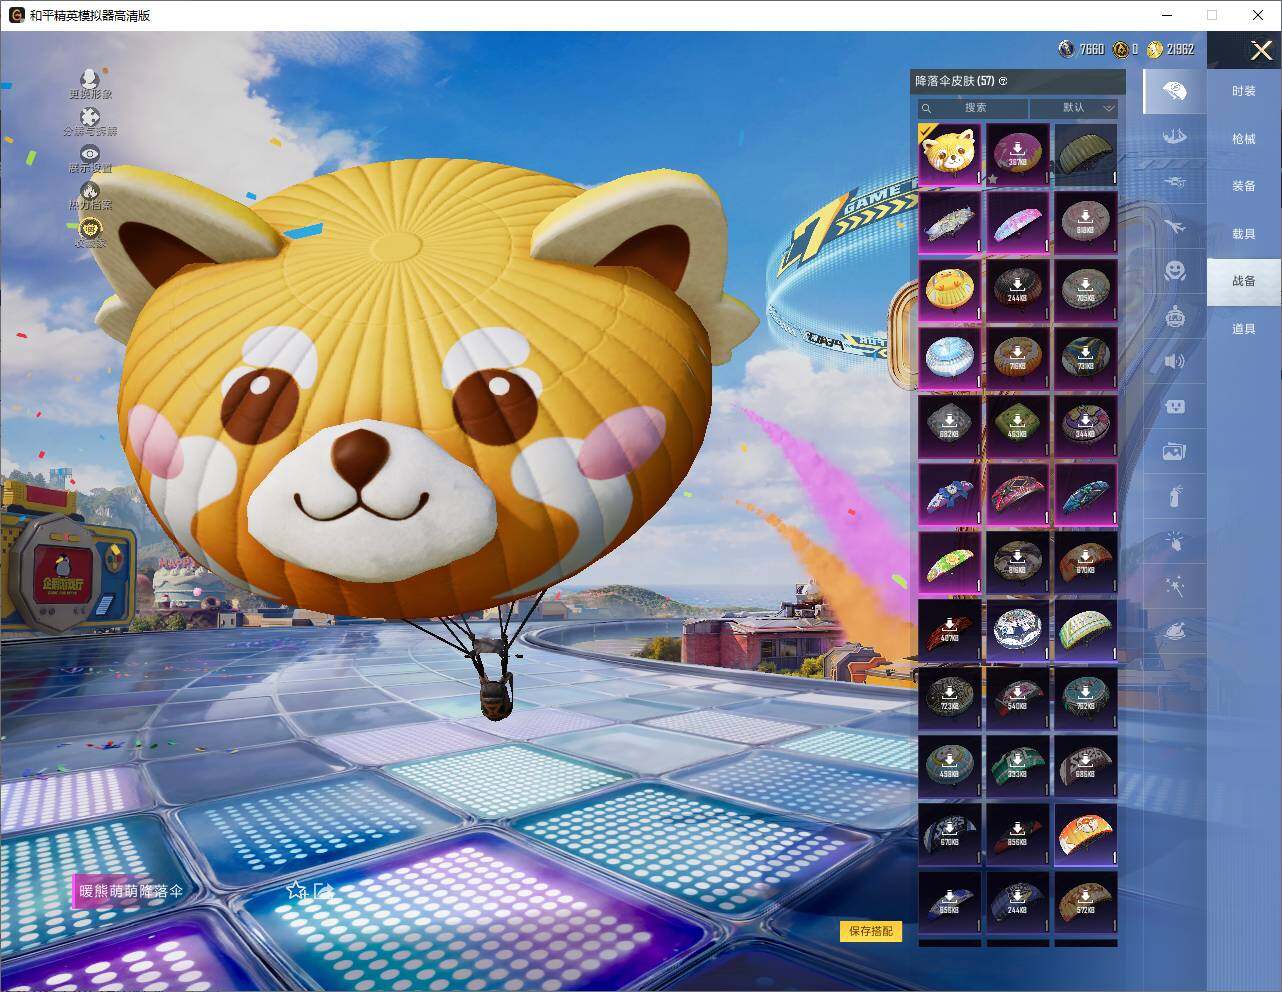The image size is (1282, 992).
Task: Download the 387KB pink parachute skin
Action: point(1018,154)
